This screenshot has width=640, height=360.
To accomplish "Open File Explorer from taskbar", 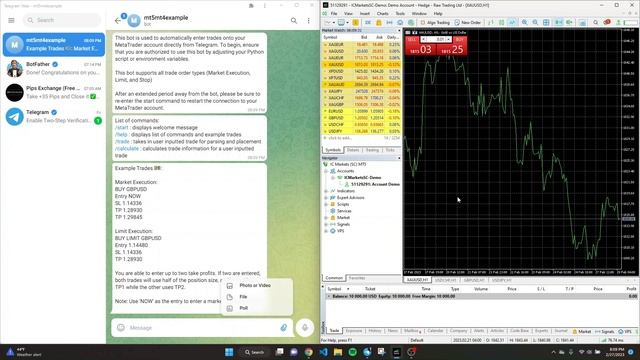I will point(338,352).
